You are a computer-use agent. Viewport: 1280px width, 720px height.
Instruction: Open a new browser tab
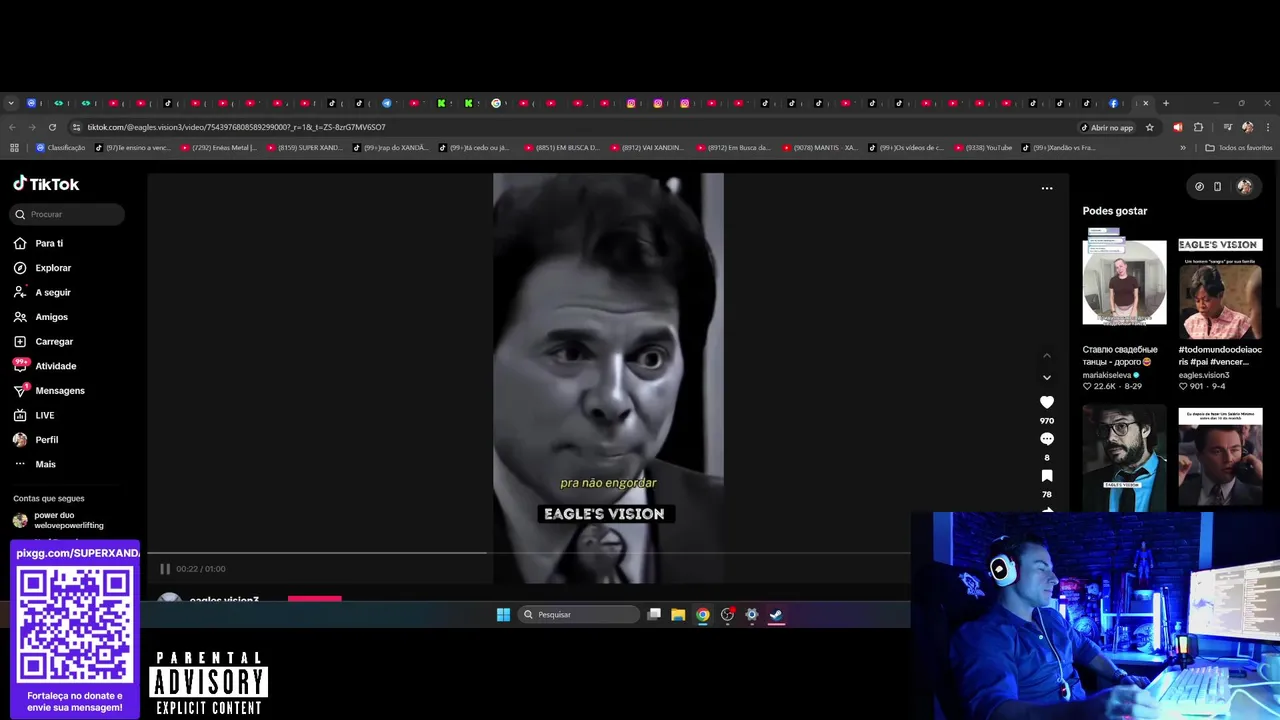point(1166,103)
